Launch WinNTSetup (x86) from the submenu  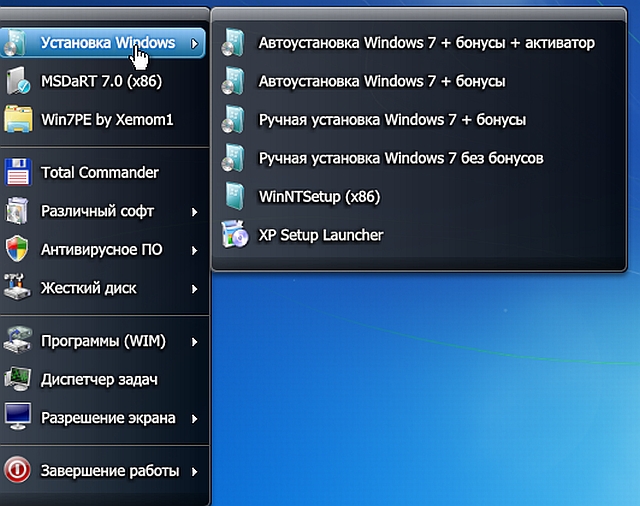click(x=319, y=196)
